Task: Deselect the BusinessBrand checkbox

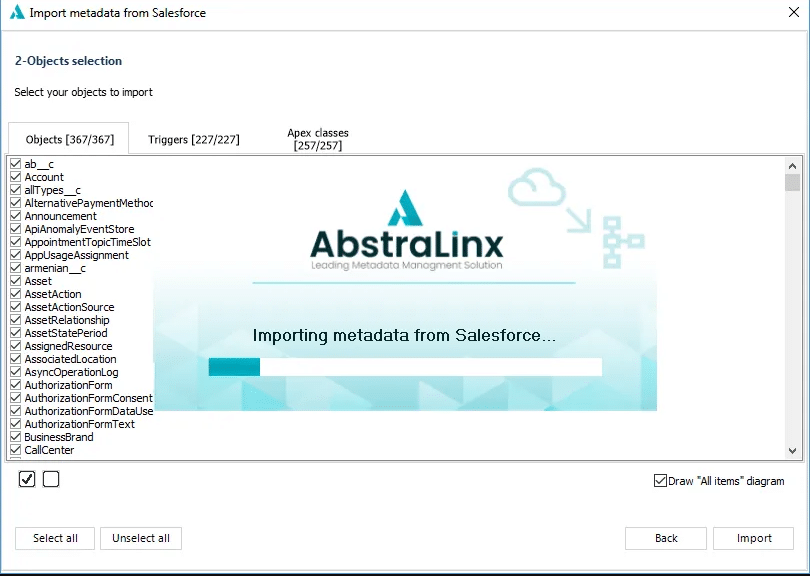Action: tap(16, 437)
